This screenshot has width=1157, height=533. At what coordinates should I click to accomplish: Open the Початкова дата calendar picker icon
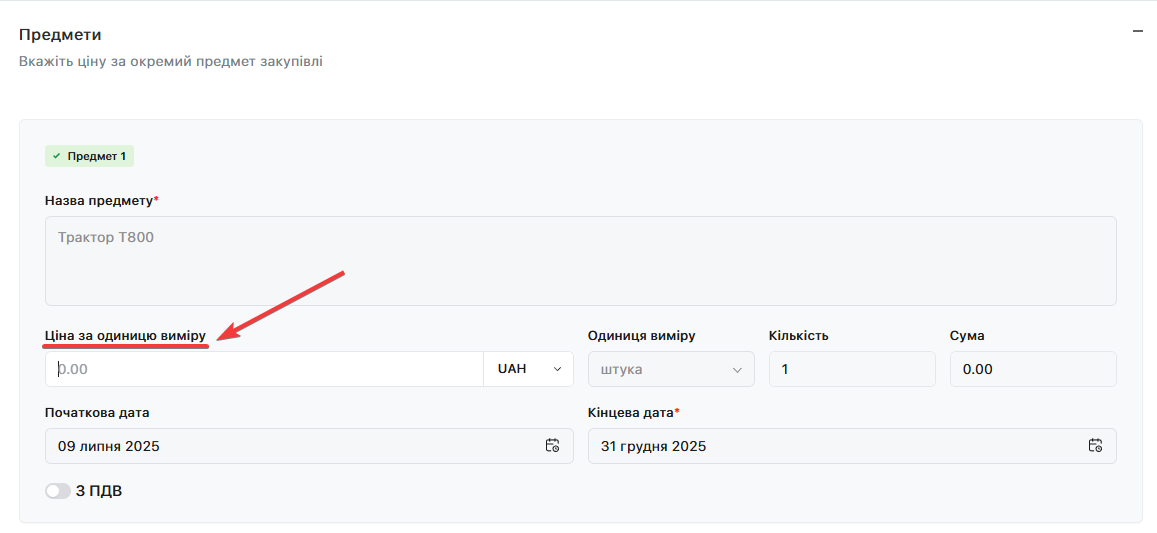point(552,446)
